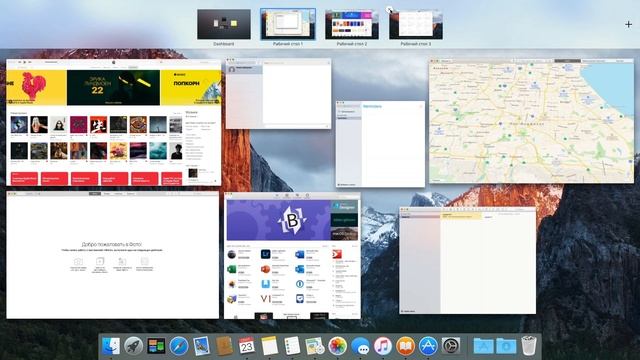Open Safari compass icon in Dock
The height and width of the screenshot is (360, 640).
point(179,346)
